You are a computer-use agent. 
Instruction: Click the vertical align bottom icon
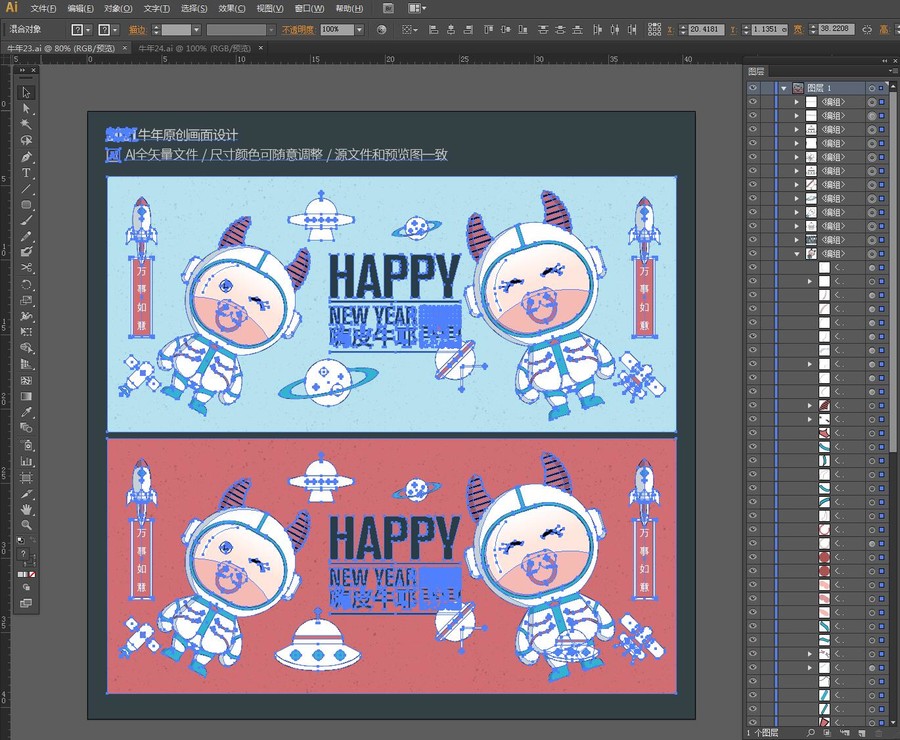coord(522,29)
